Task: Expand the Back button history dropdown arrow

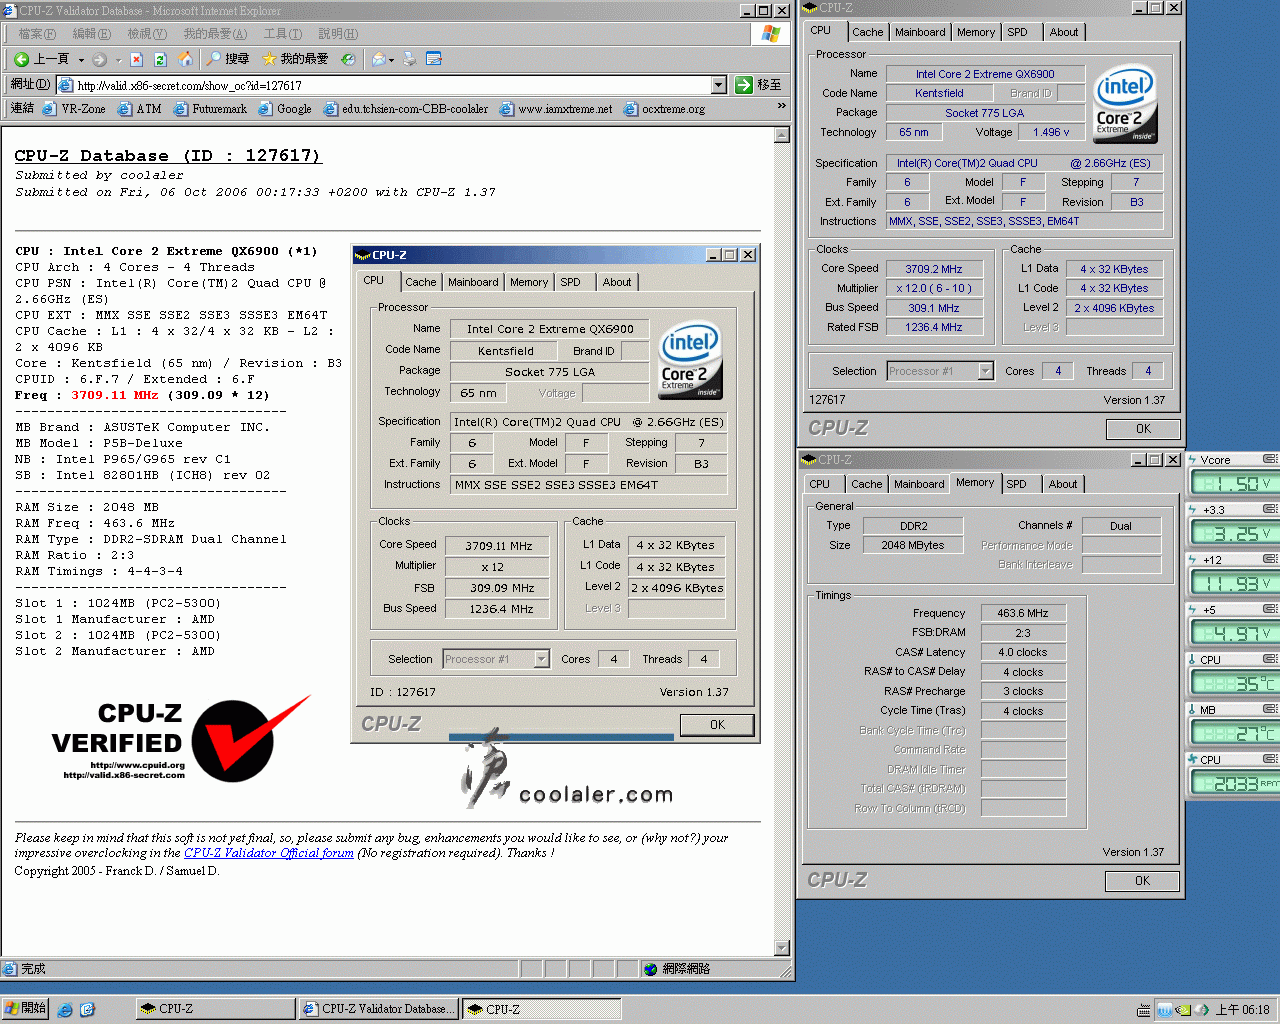Action: point(81,60)
